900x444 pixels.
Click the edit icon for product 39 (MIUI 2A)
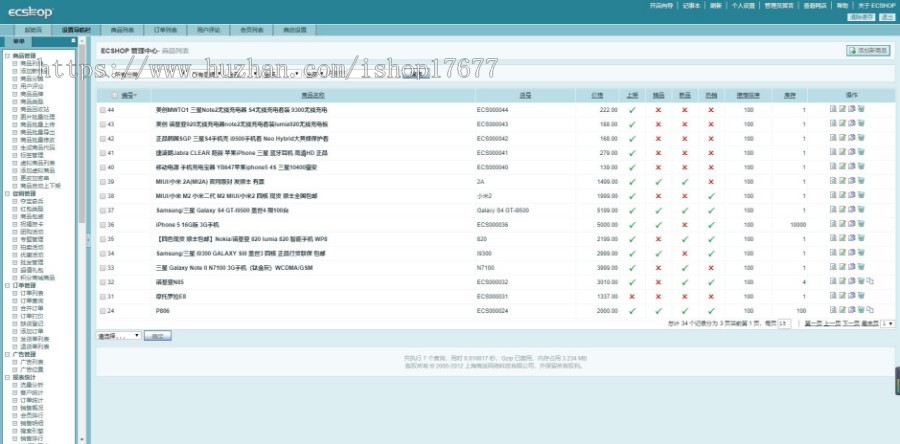pos(842,181)
